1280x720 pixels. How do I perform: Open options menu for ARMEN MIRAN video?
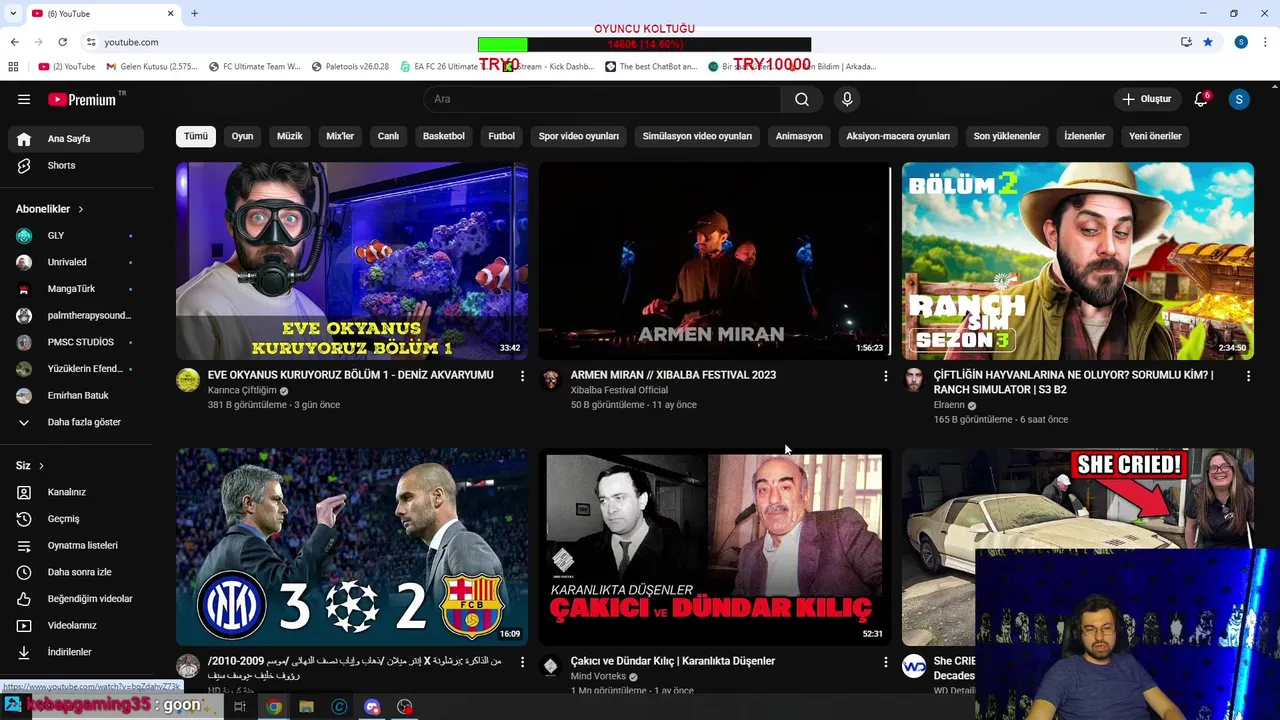885,376
